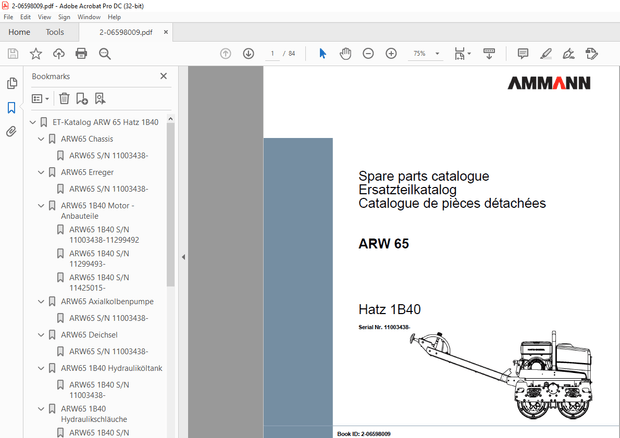The image size is (620, 438).
Task: Add a new bookmark icon
Action: [82, 98]
